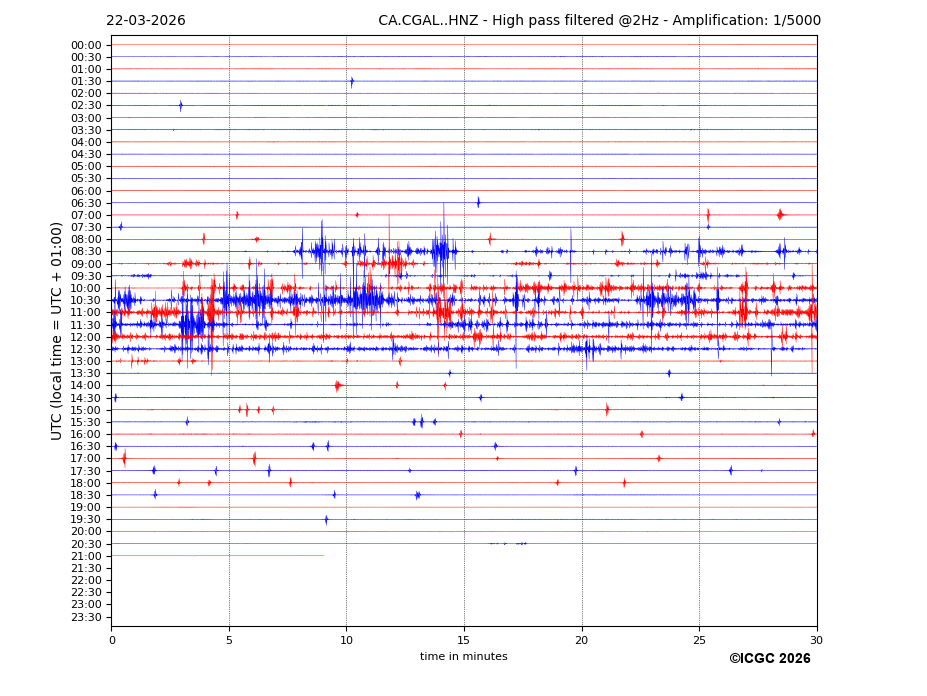927x696 pixels.
Task: Click the 25 minute x-axis tick label
Action: tap(699, 640)
